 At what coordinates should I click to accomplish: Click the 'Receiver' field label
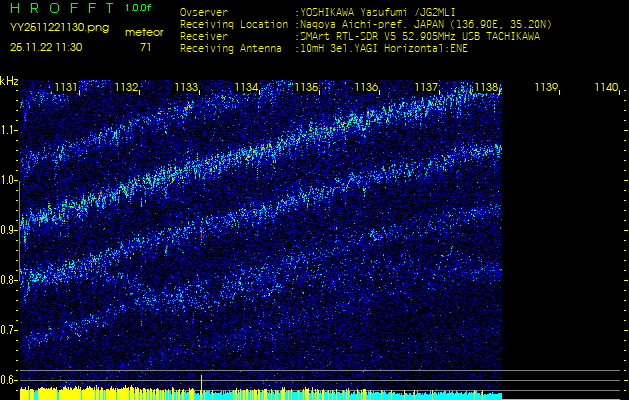pyautogui.click(x=204, y=37)
